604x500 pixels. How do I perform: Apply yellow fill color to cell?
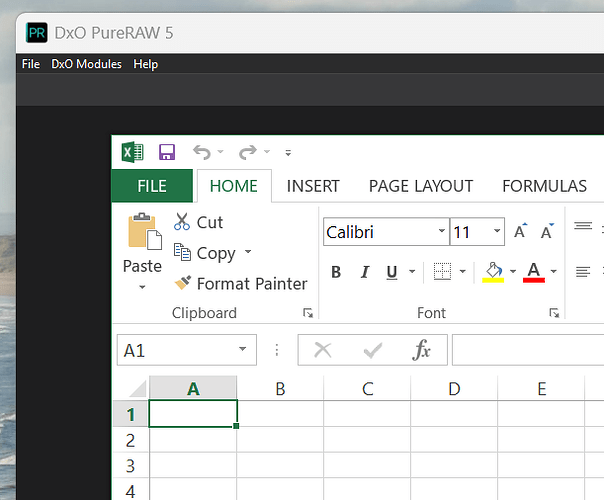point(493,272)
